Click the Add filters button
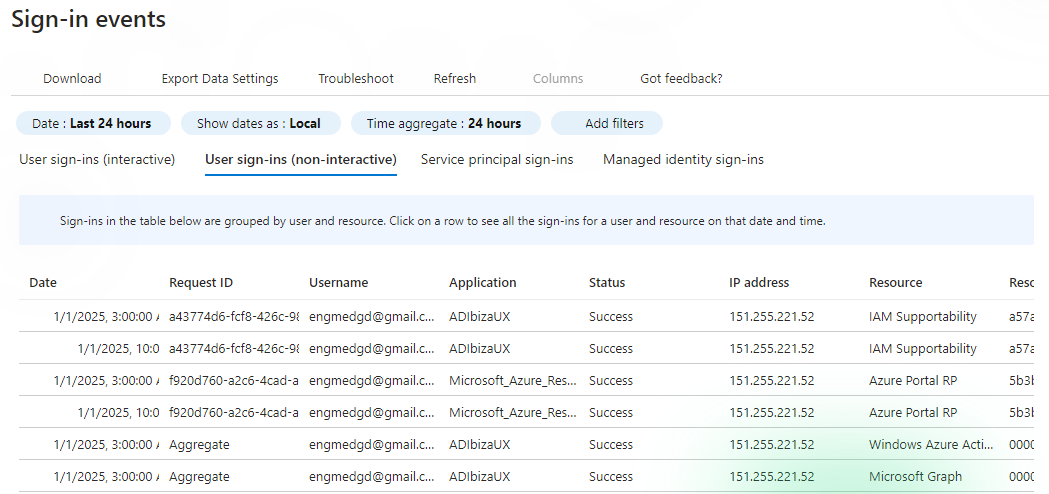The height and width of the screenshot is (494, 1049). coord(607,123)
